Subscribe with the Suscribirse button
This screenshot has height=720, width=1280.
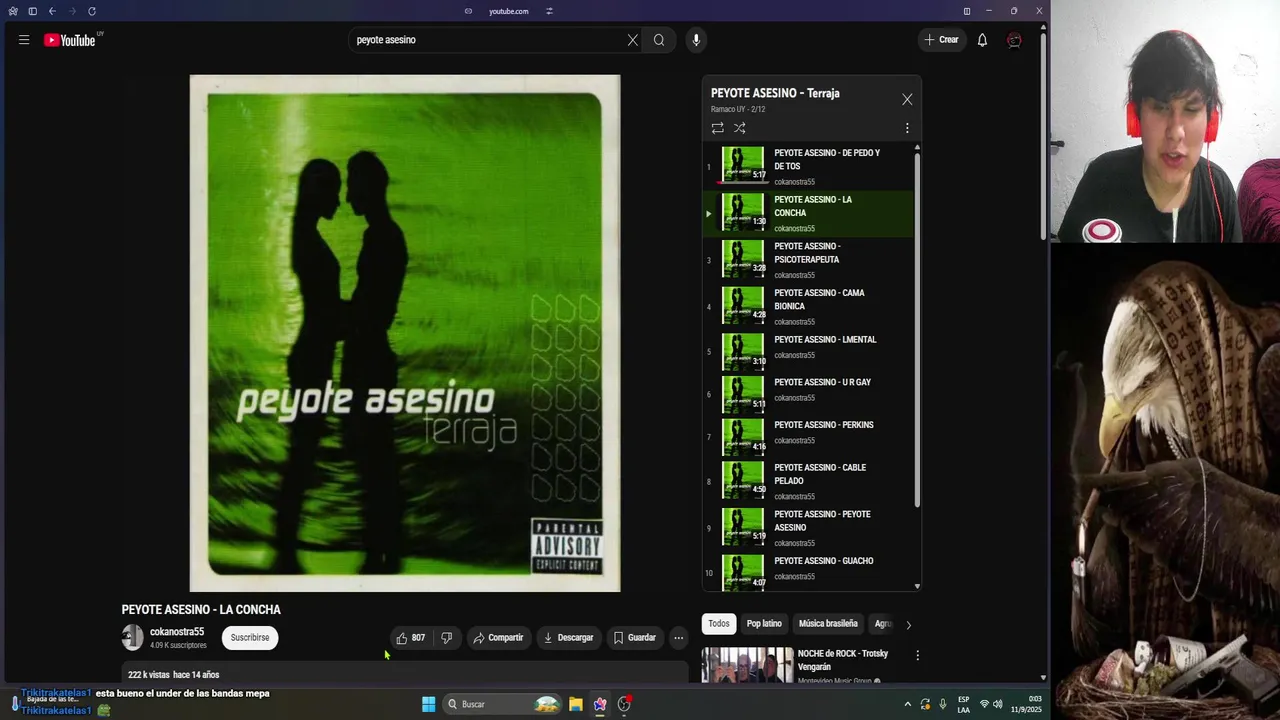[250, 637]
